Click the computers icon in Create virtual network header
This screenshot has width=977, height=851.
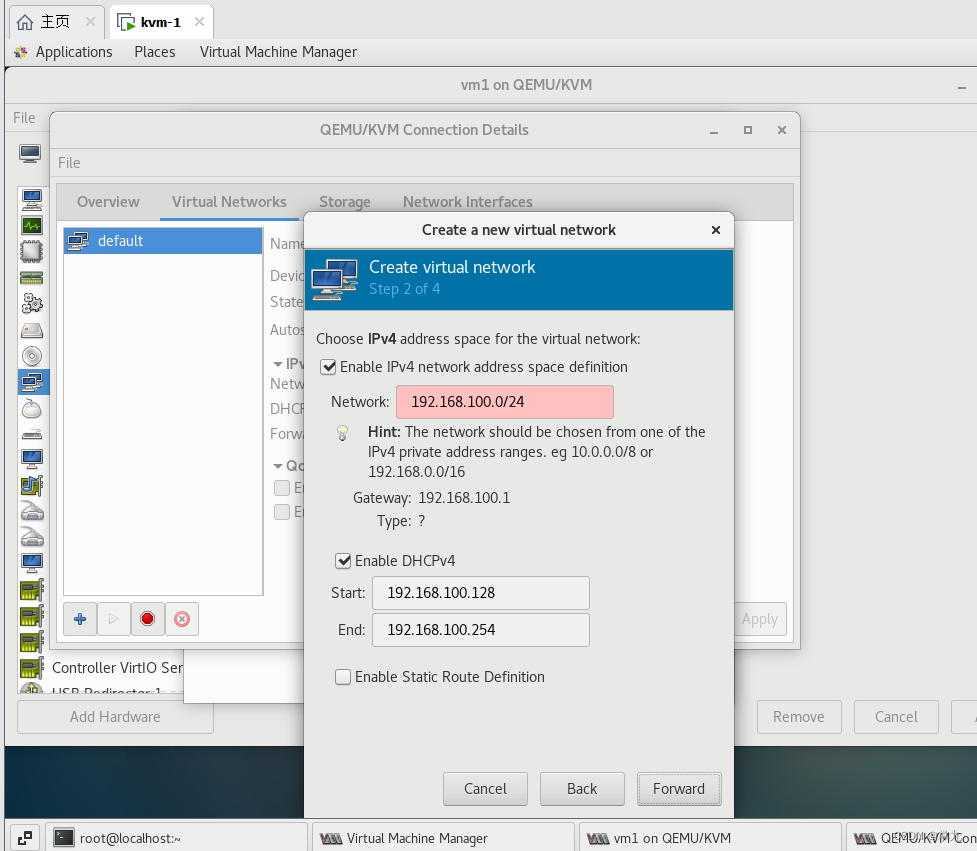click(x=335, y=280)
